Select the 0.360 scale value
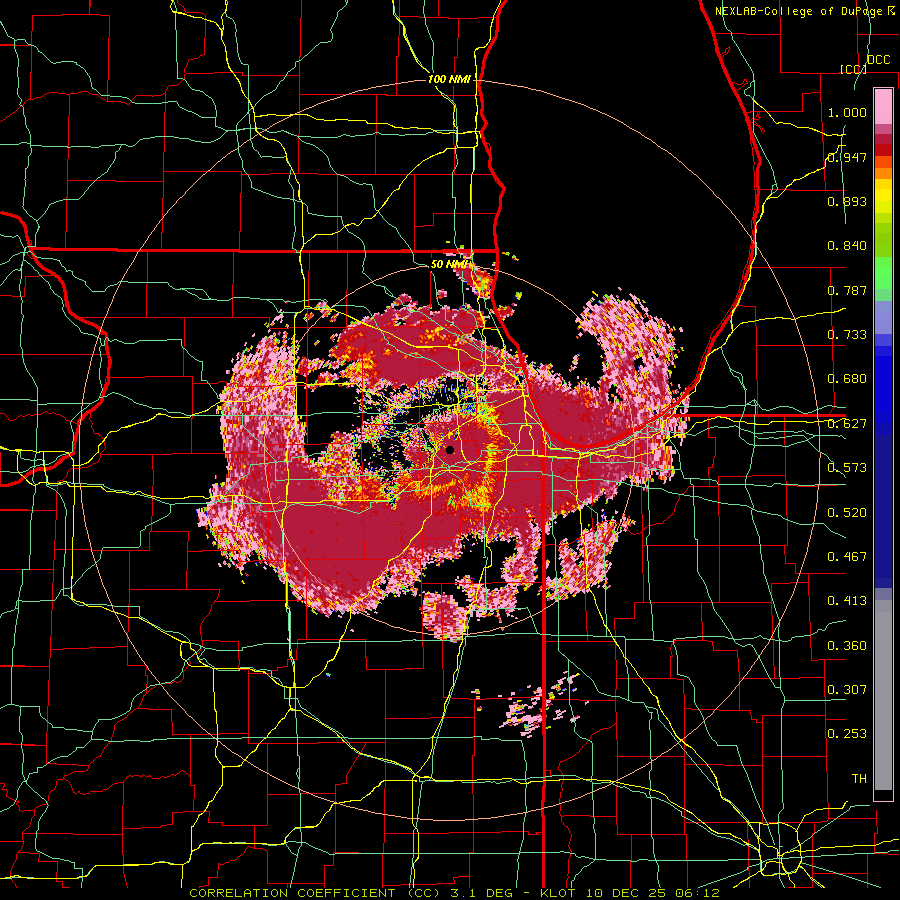Screen dimensions: 900x900 pyautogui.click(x=847, y=646)
